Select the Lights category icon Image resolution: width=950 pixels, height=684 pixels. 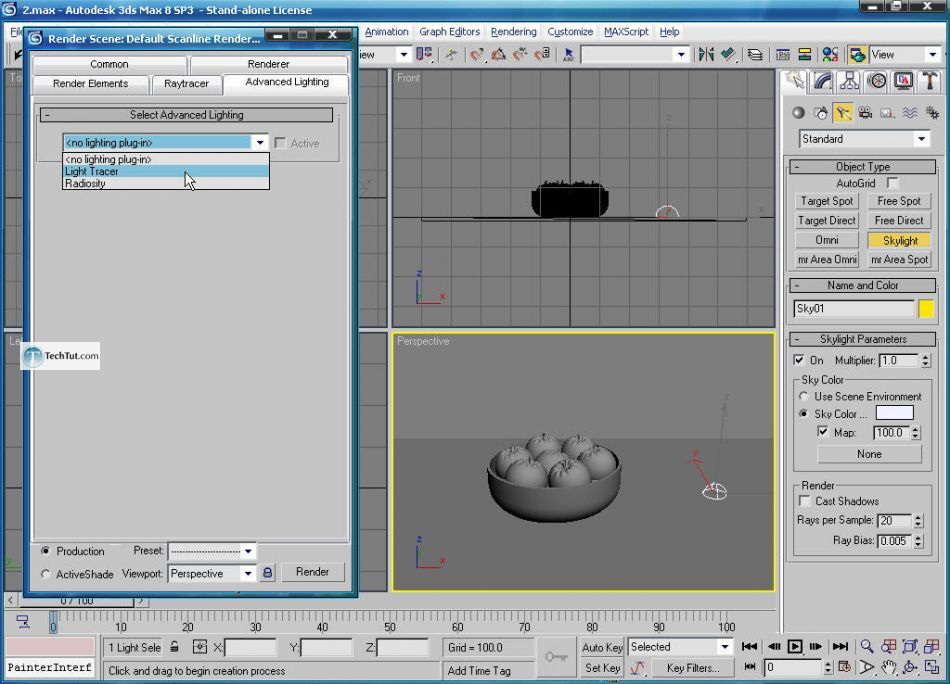point(843,113)
